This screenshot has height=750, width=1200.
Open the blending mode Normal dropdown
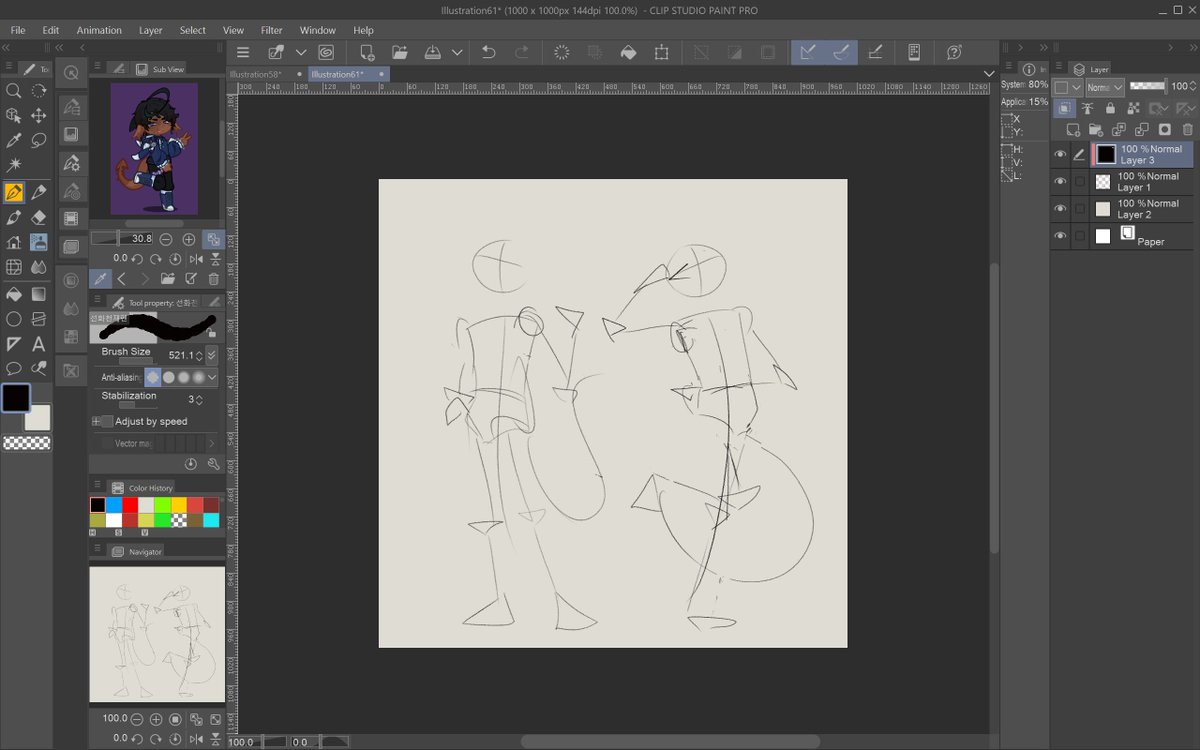coord(1106,87)
